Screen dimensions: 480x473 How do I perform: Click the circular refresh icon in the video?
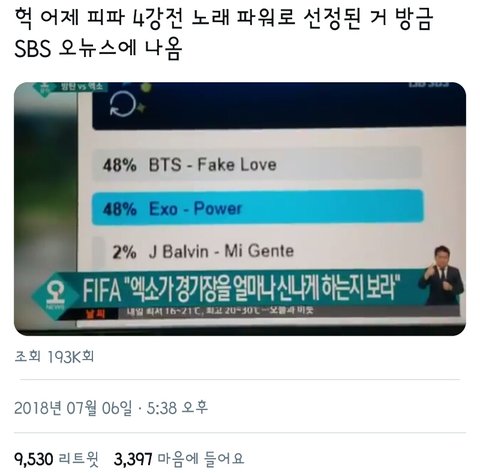(x=123, y=105)
